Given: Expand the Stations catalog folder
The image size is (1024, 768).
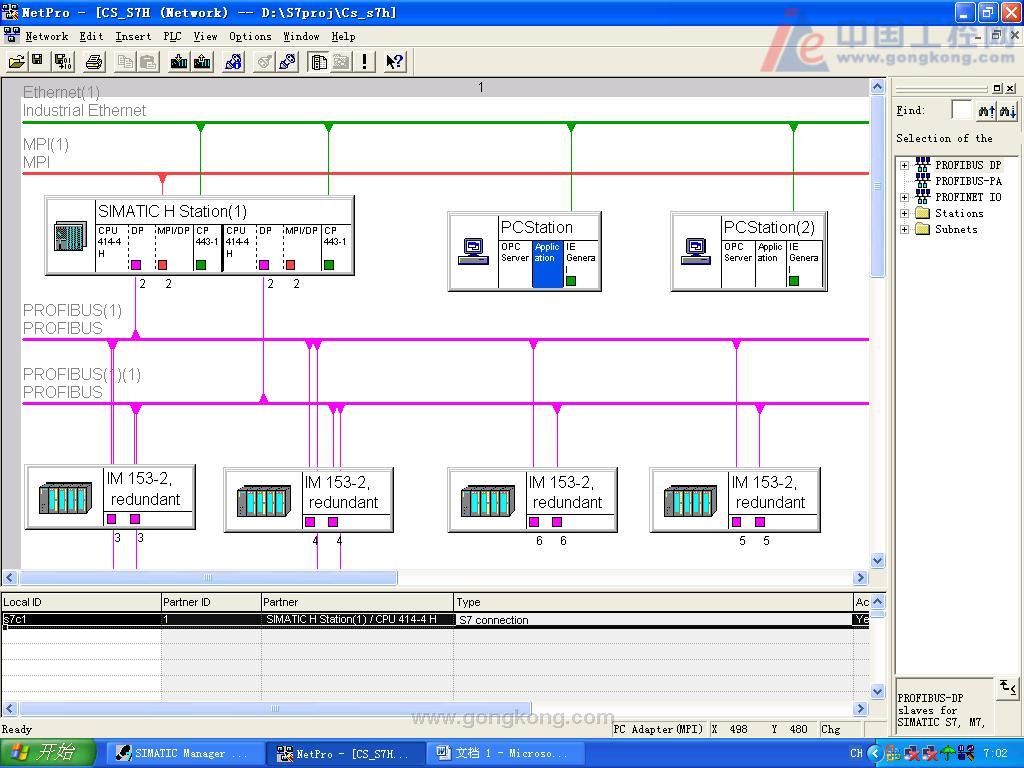Looking at the screenshot, I should (x=904, y=213).
